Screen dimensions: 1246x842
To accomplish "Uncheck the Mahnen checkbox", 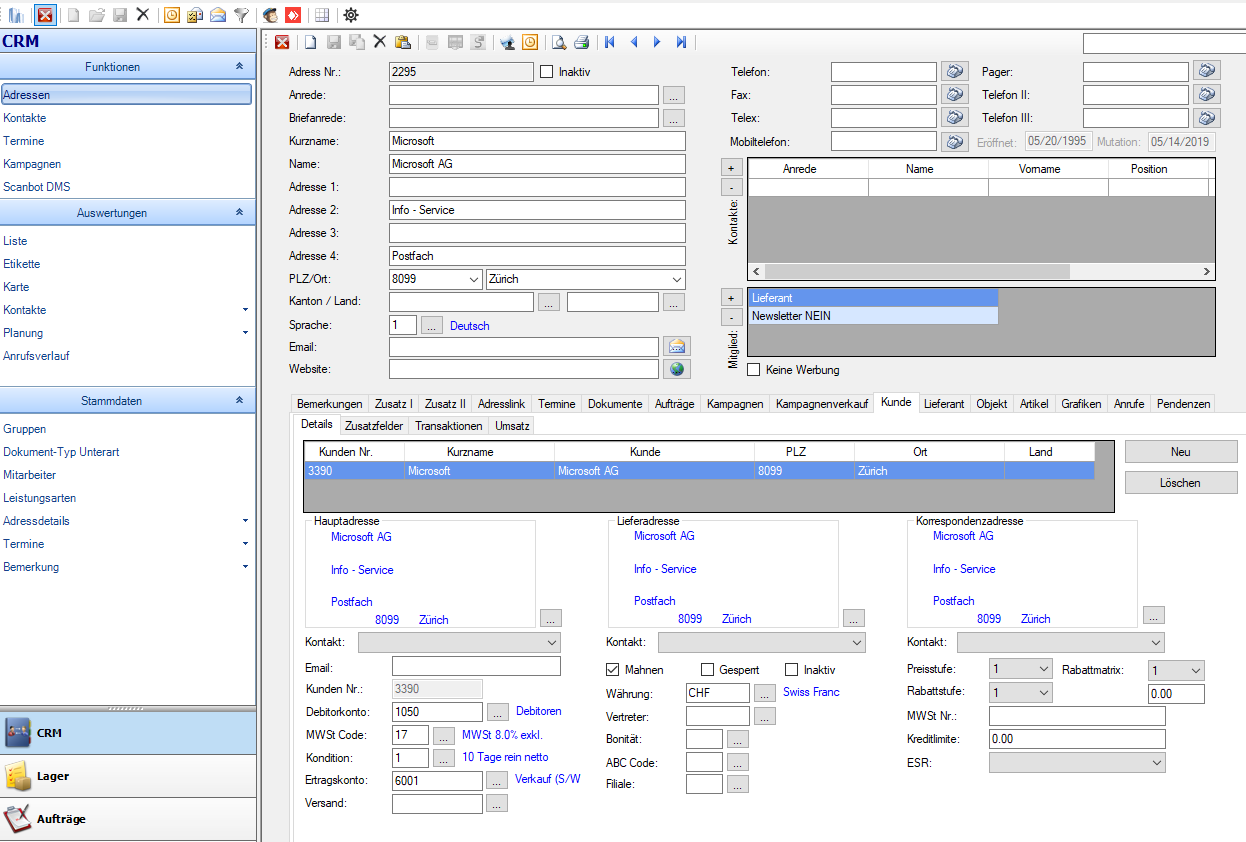I will (613, 670).
